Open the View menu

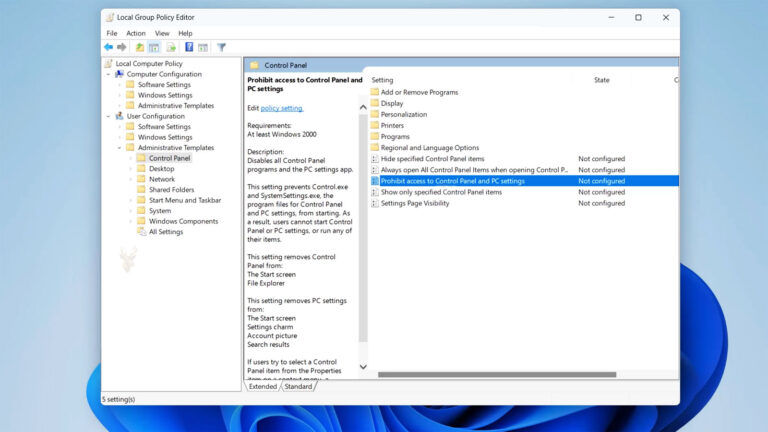(162, 33)
